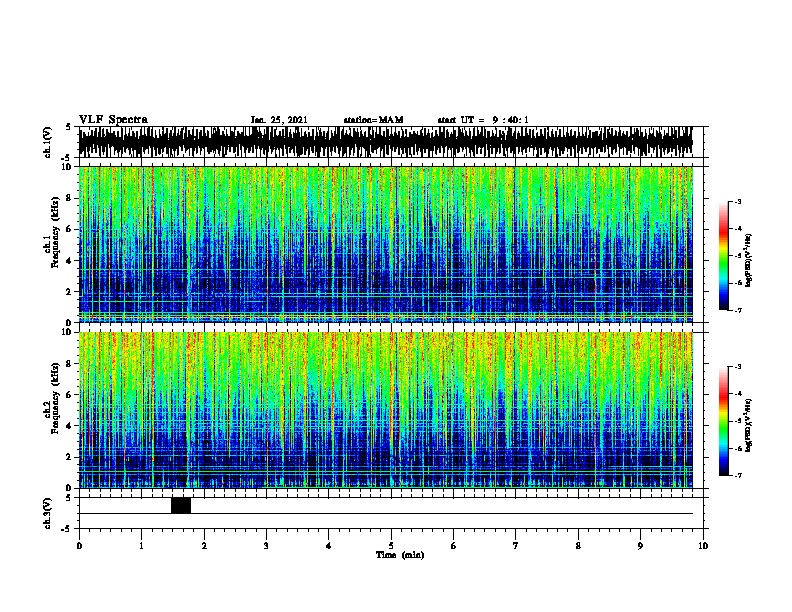Image resolution: width=792 pixels, height=612 pixels.
Task: Click the "8" kHz tick of ch.1 spectrogram
Action: pyautogui.click(x=70, y=198)
